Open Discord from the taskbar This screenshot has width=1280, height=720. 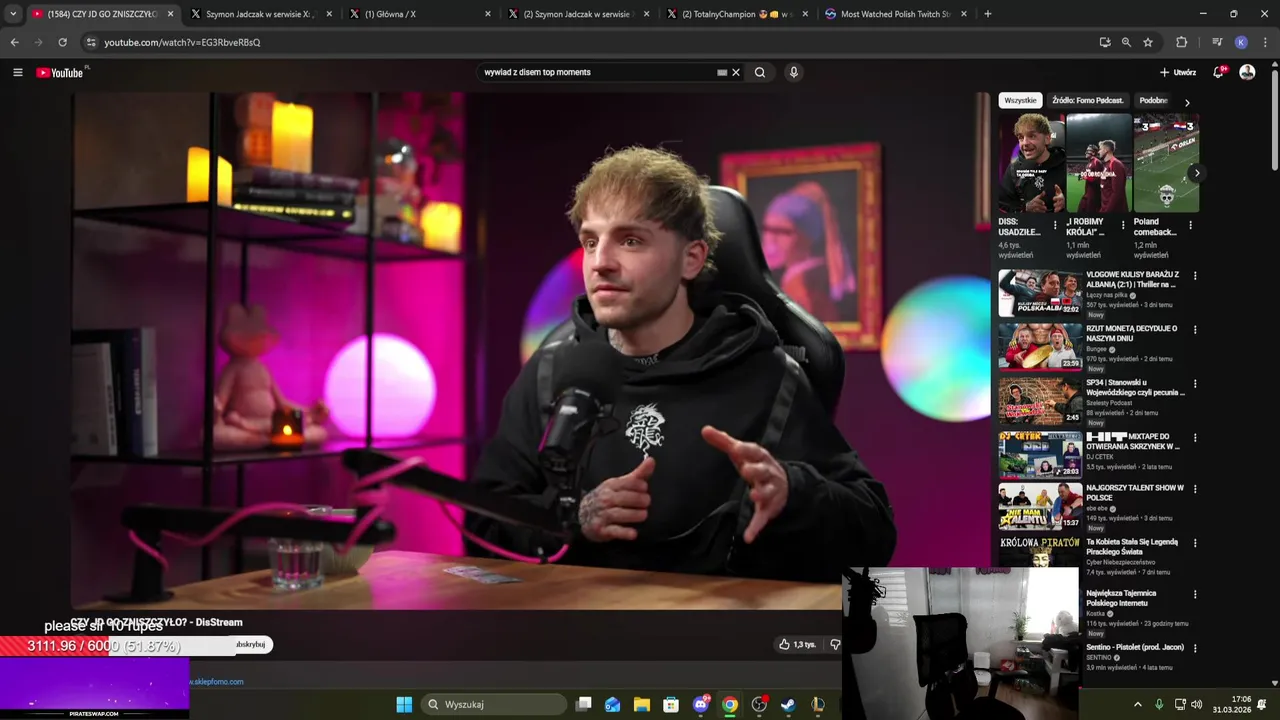click(701, 704)
